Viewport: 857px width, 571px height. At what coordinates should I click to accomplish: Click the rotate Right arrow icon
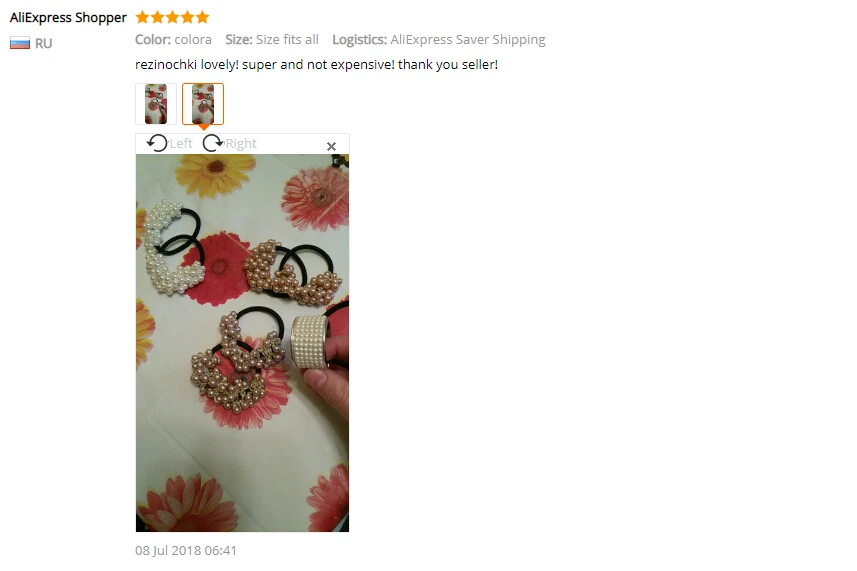[213, 143]
